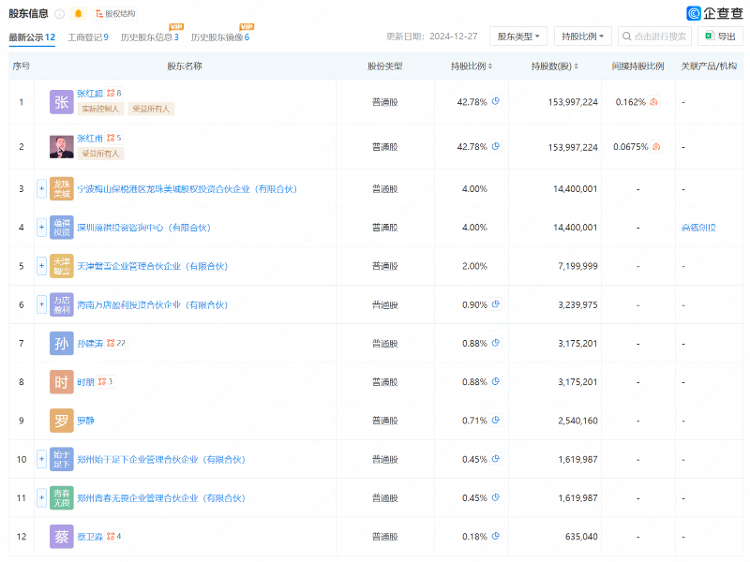Screen dimensions: 750x562
Task: Click the search input field 点击进行搜索
Action: click(x=654, y=36)
